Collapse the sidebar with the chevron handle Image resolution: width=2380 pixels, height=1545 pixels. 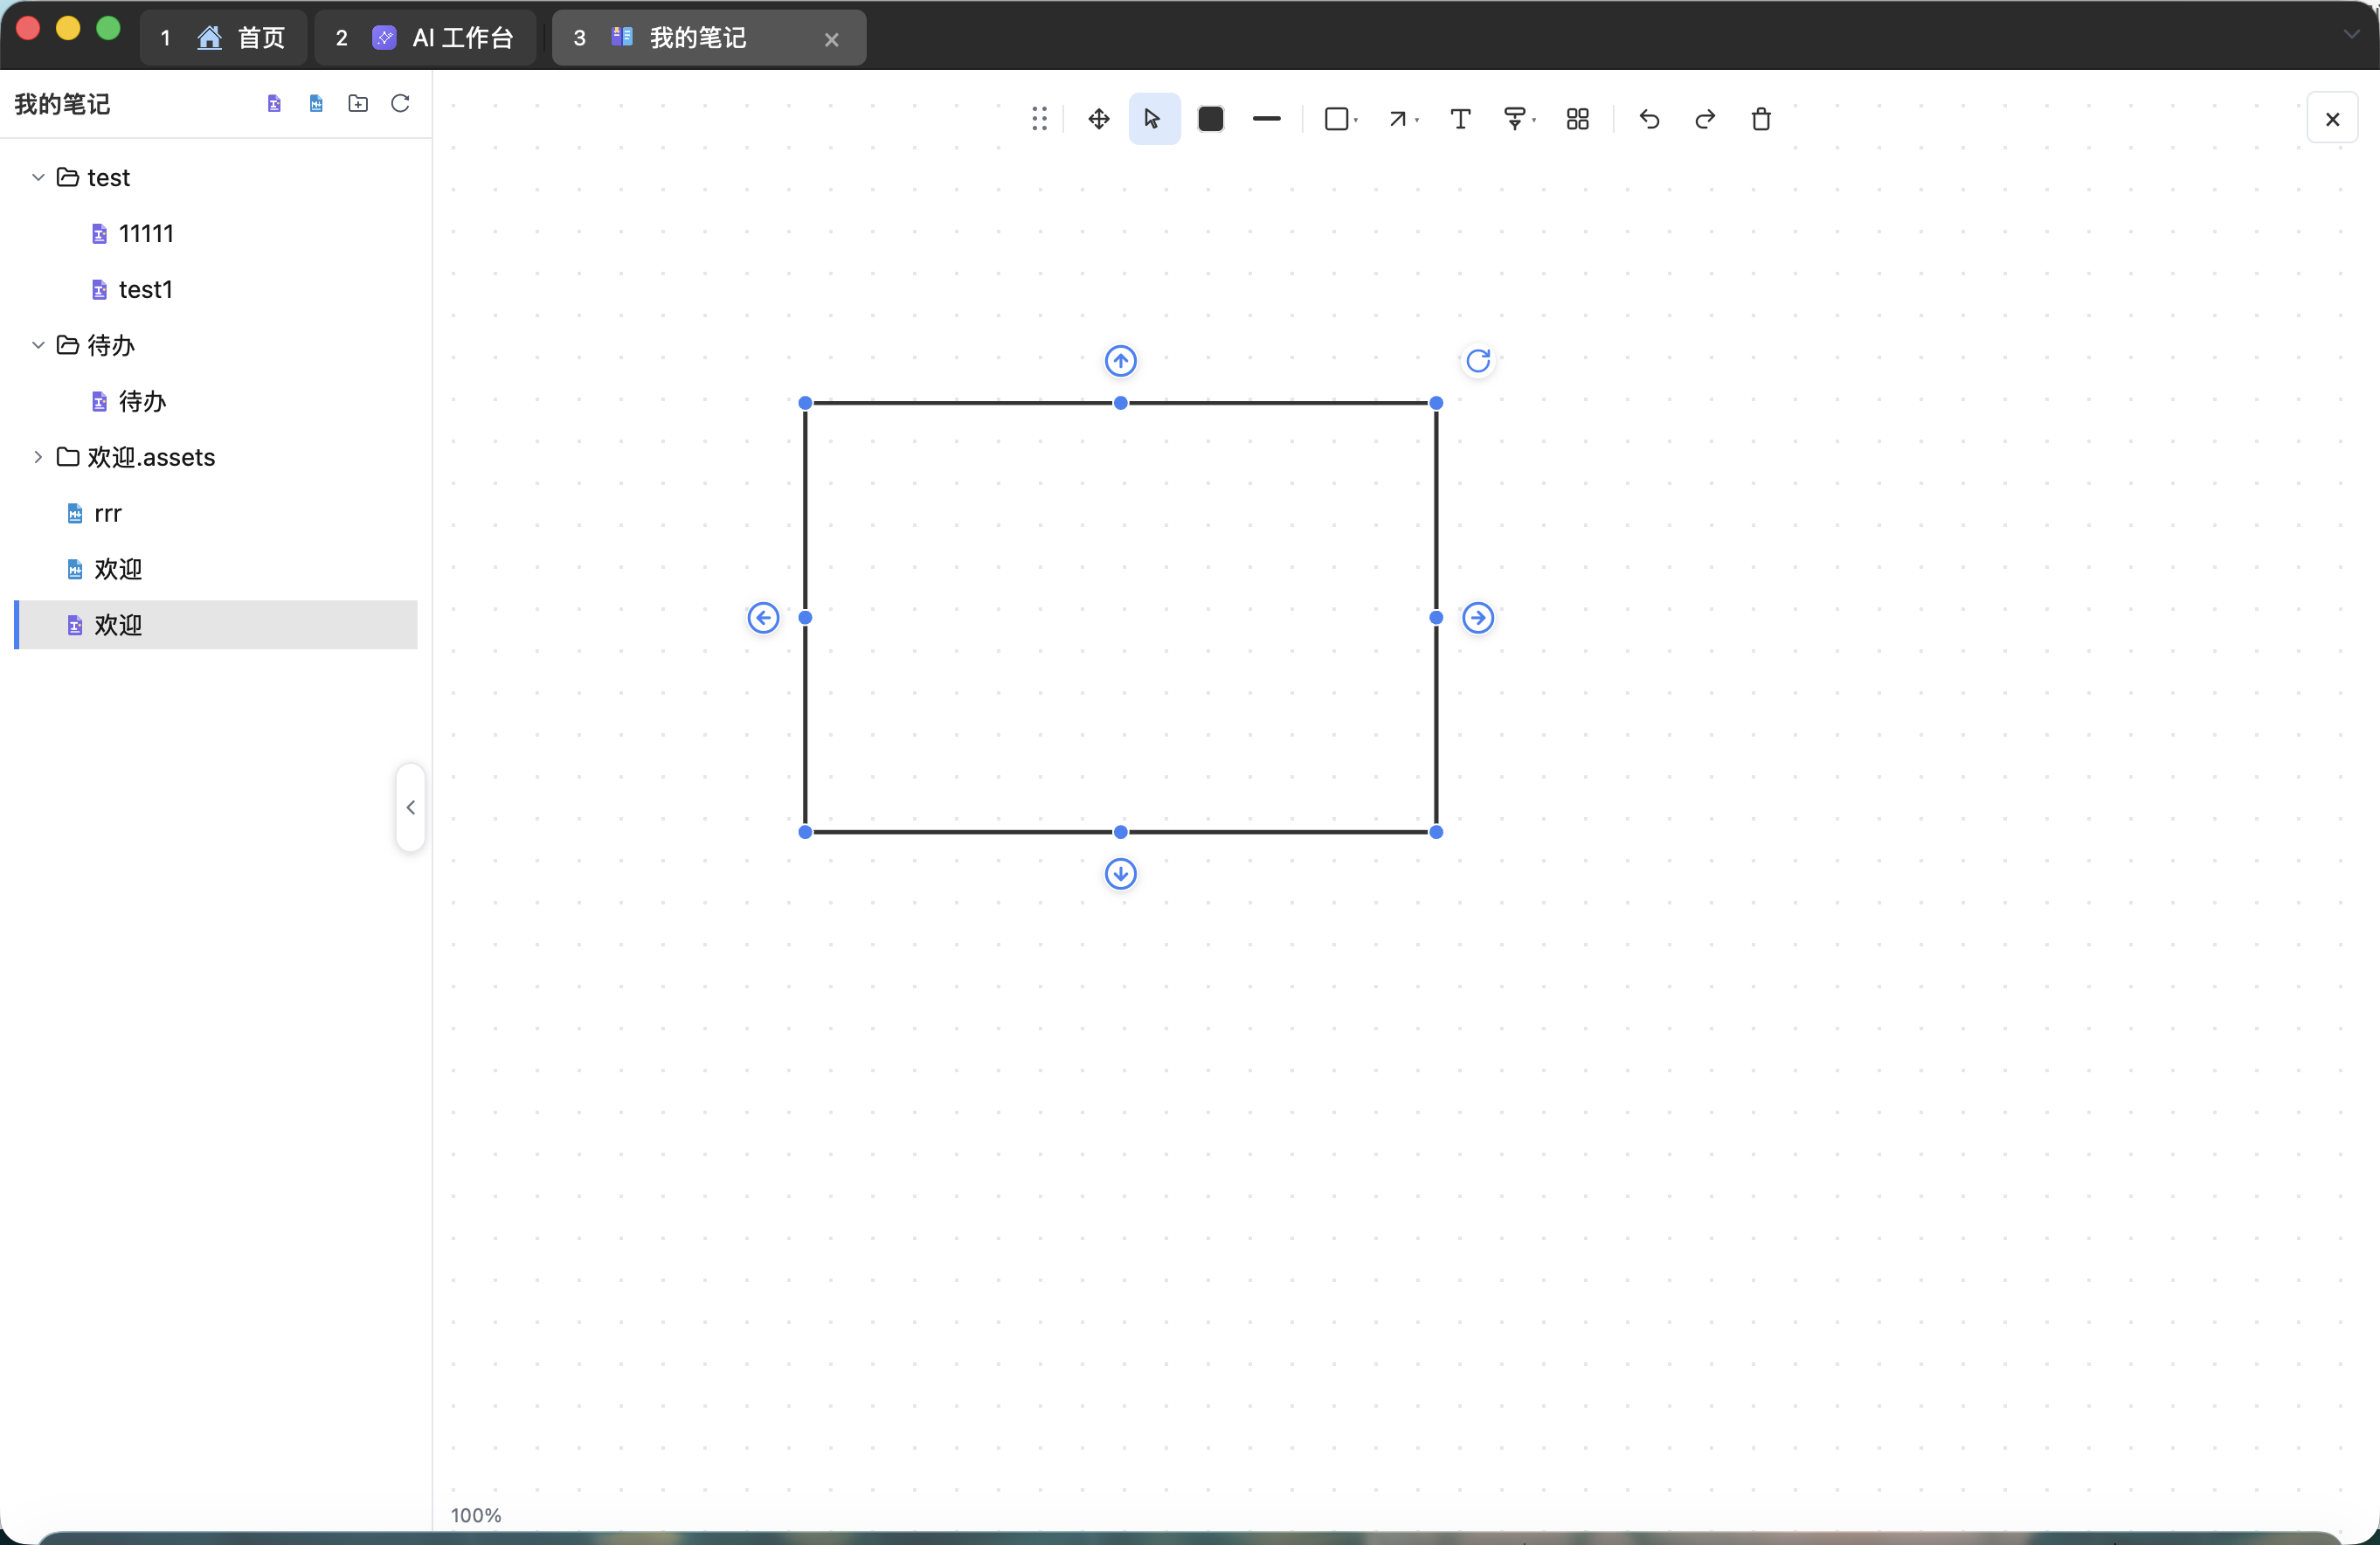tap(410, 807)
